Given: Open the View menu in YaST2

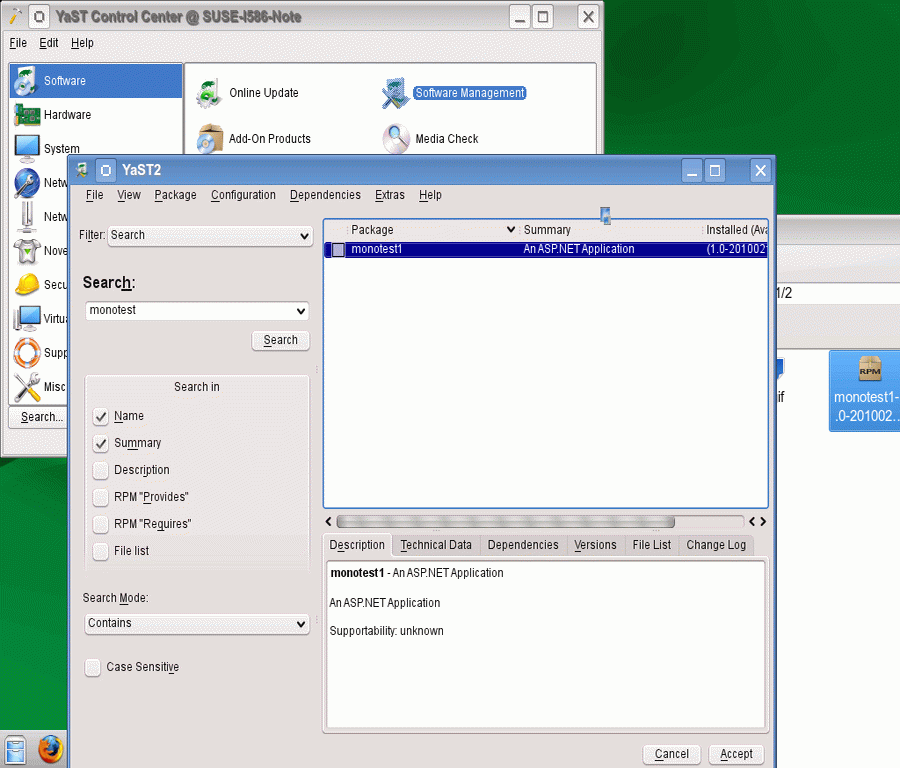Looking at the screenshot, I should point(129,195).
